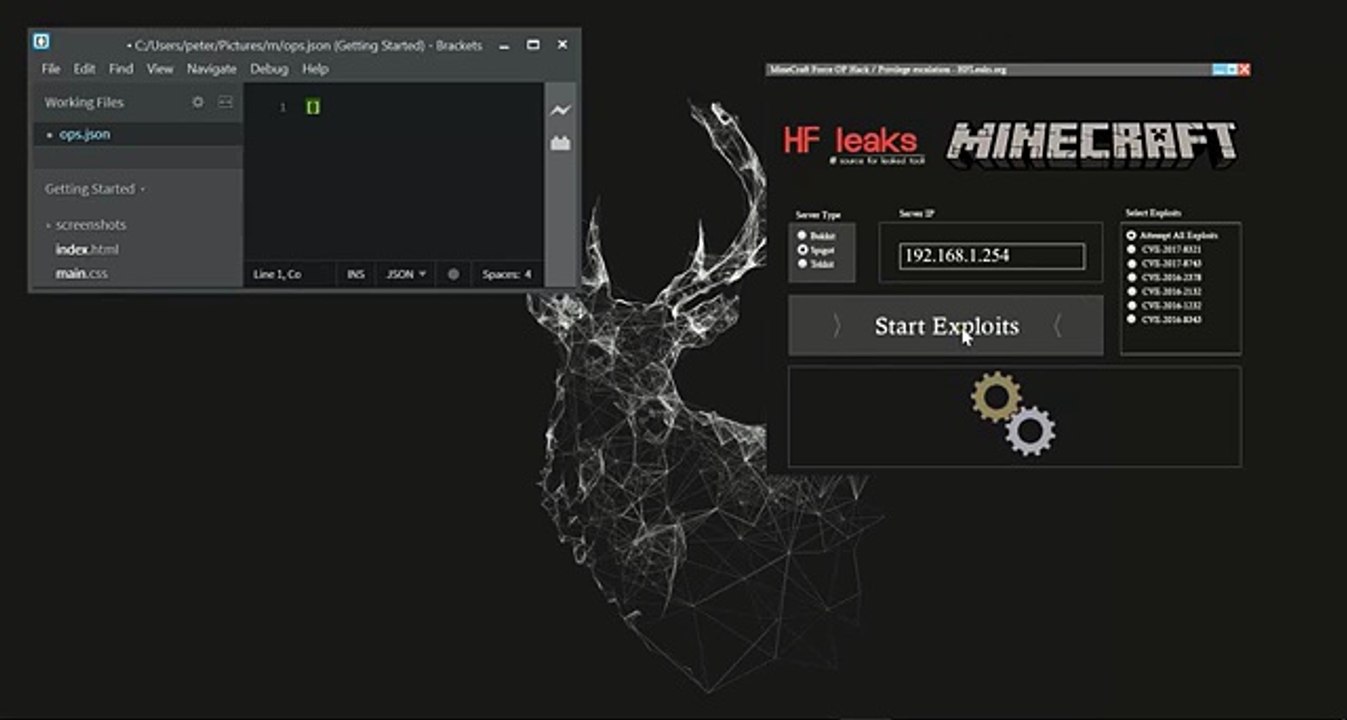
Task: Click the linting status circle in status bar
Action: pos(453,273)
